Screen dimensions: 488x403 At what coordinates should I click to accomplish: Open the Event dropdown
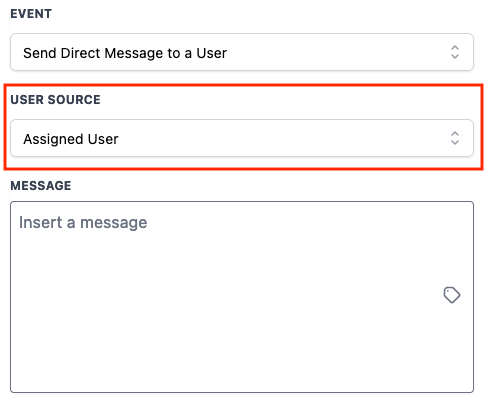tap(242, 52)
